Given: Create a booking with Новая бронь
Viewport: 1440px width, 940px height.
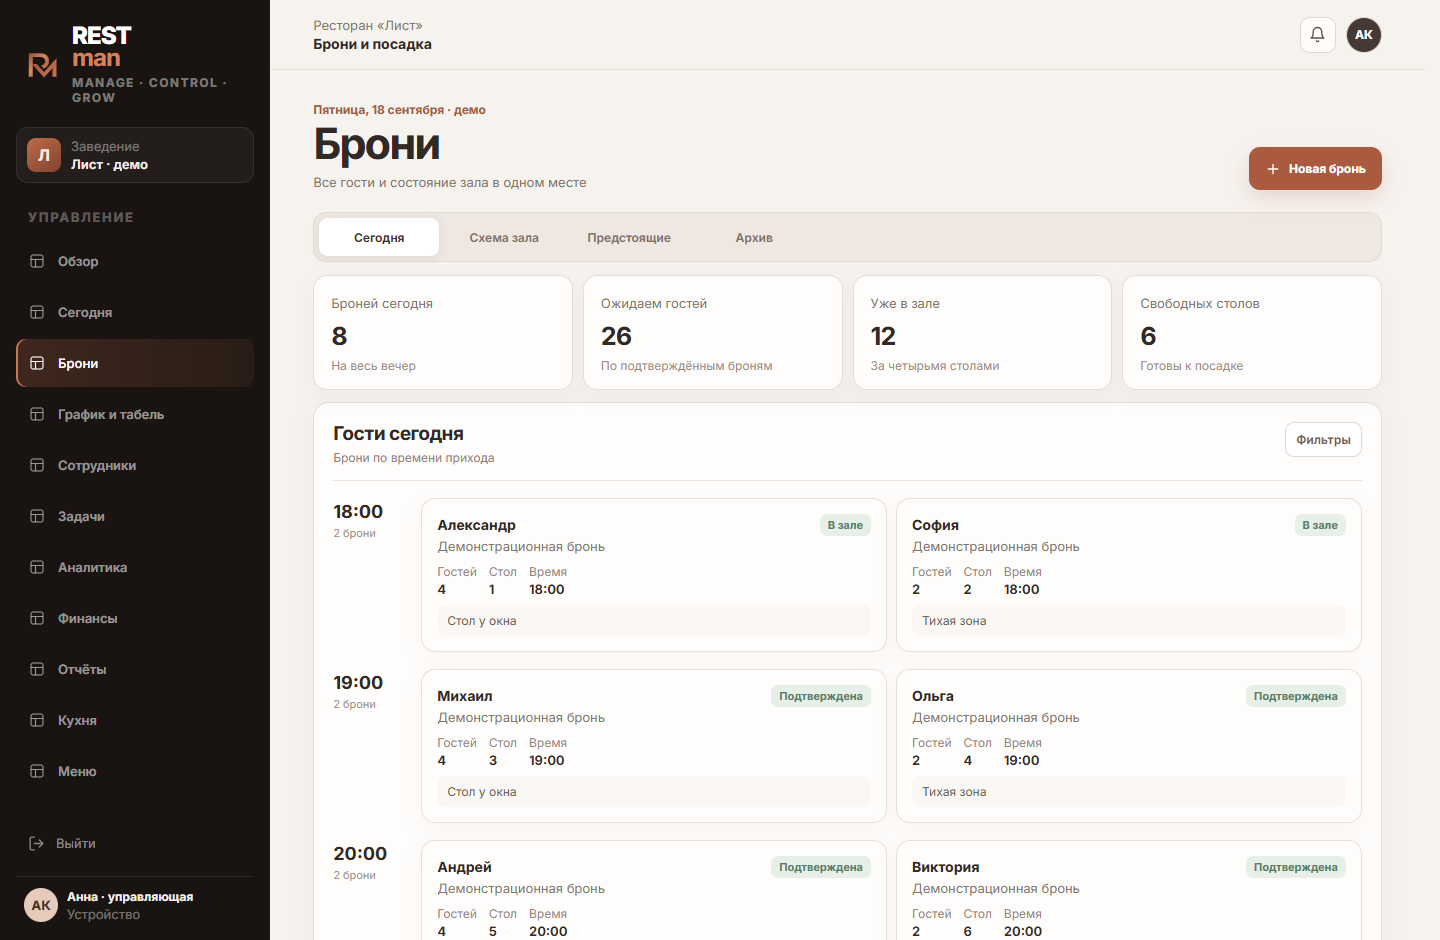Looking at the screenshot, I should (1315, 169).
